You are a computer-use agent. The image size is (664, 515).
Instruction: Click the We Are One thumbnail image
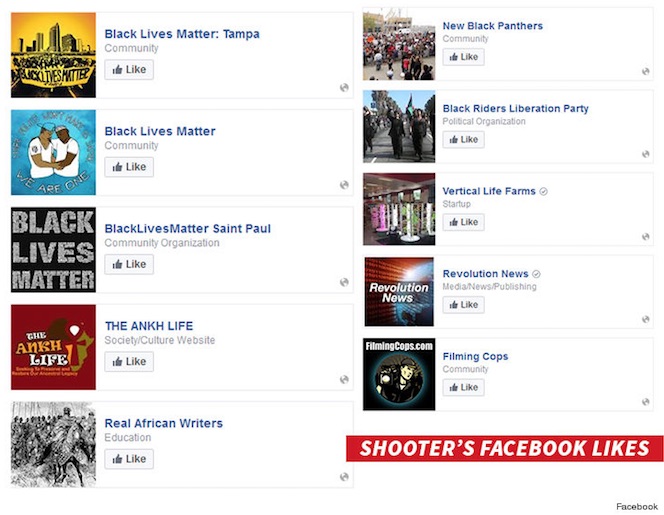[53, 152]
